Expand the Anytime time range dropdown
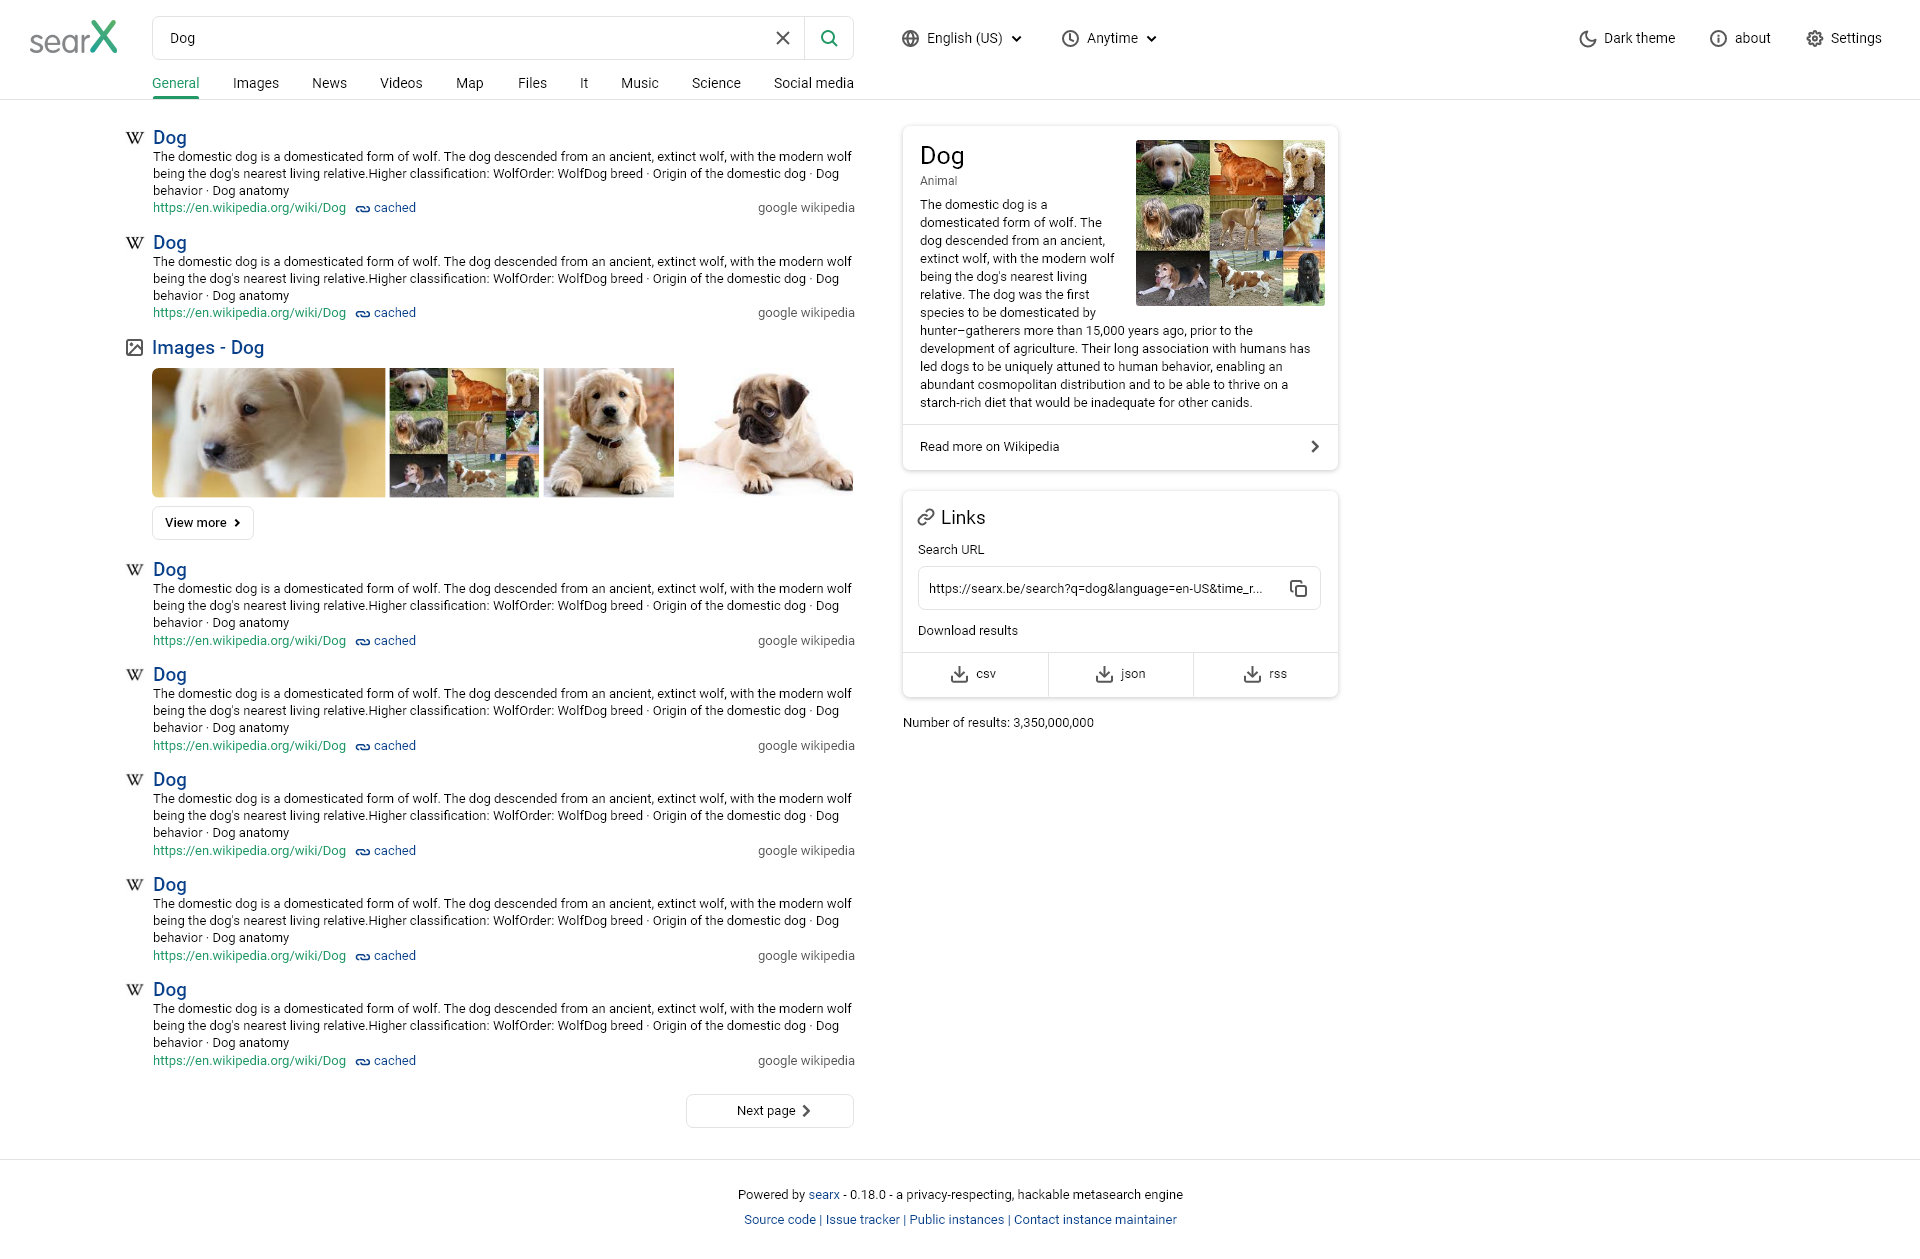 (x=1108, y=38)
